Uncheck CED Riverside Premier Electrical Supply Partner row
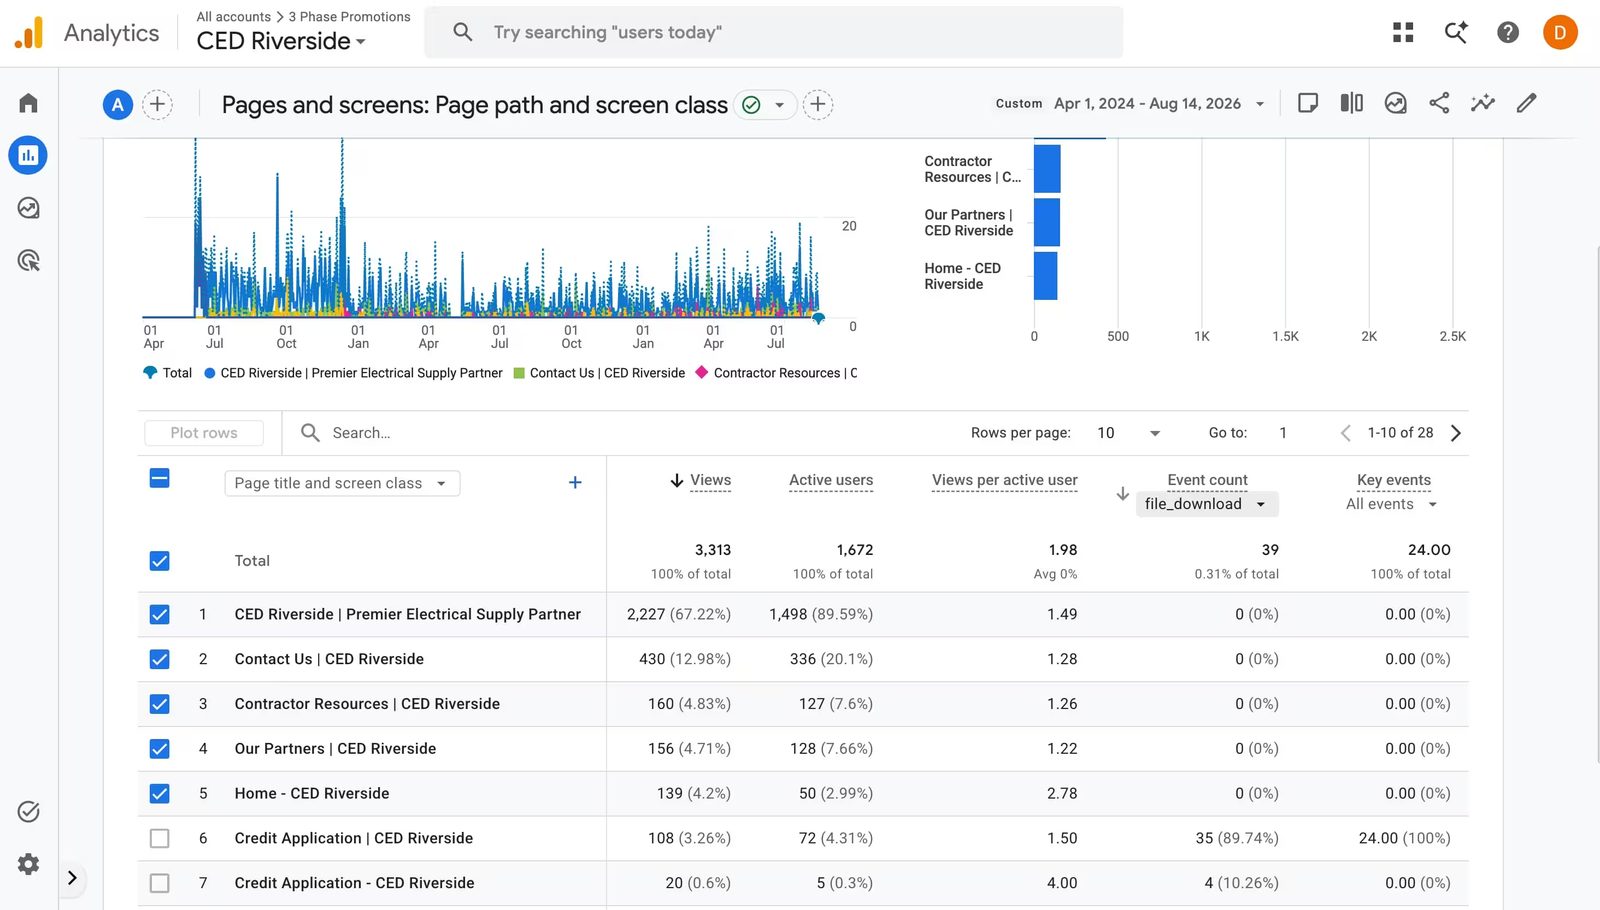 [159, 615]
